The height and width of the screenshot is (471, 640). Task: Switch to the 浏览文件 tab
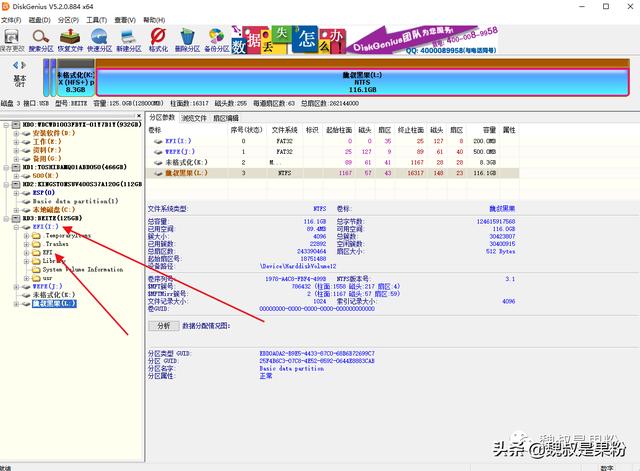[x=194, y=118]
